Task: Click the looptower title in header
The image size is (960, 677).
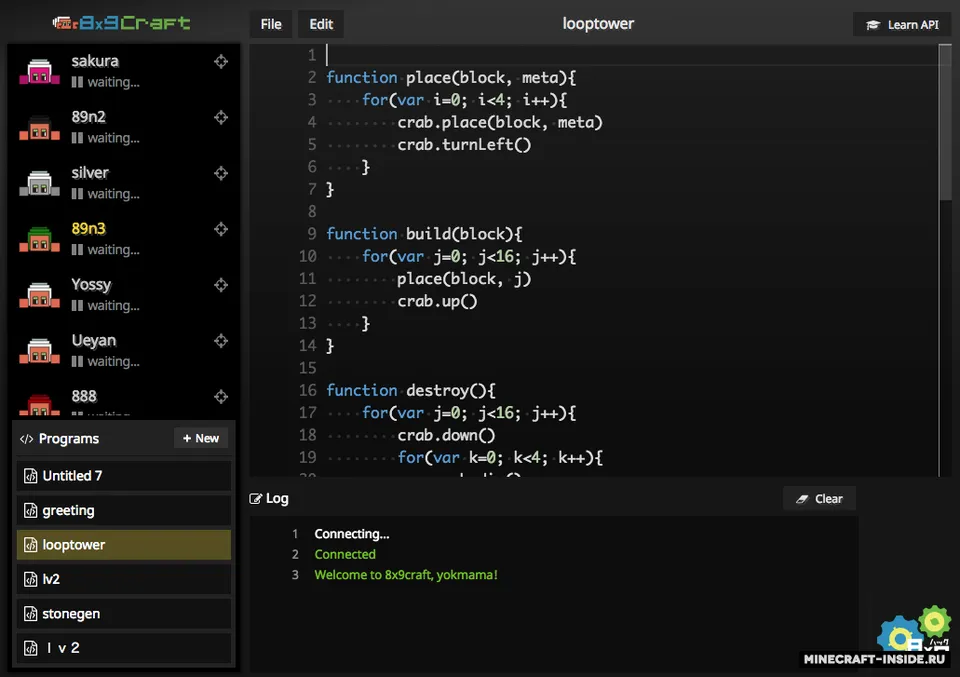Action: click(x=598, y=24)
